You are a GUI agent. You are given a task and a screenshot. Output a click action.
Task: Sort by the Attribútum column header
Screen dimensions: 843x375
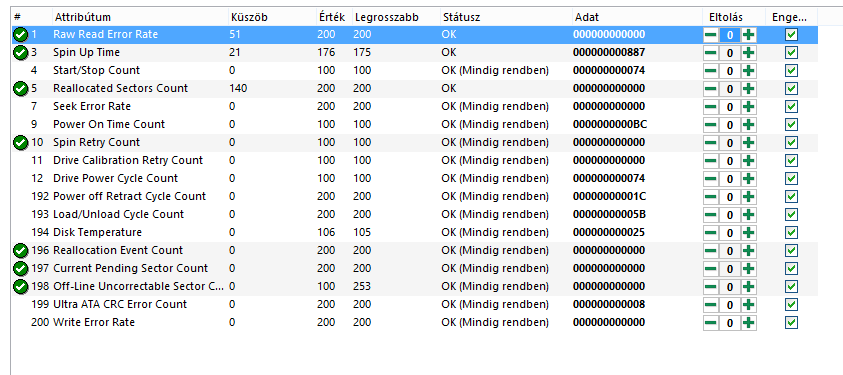coord(140,17)
